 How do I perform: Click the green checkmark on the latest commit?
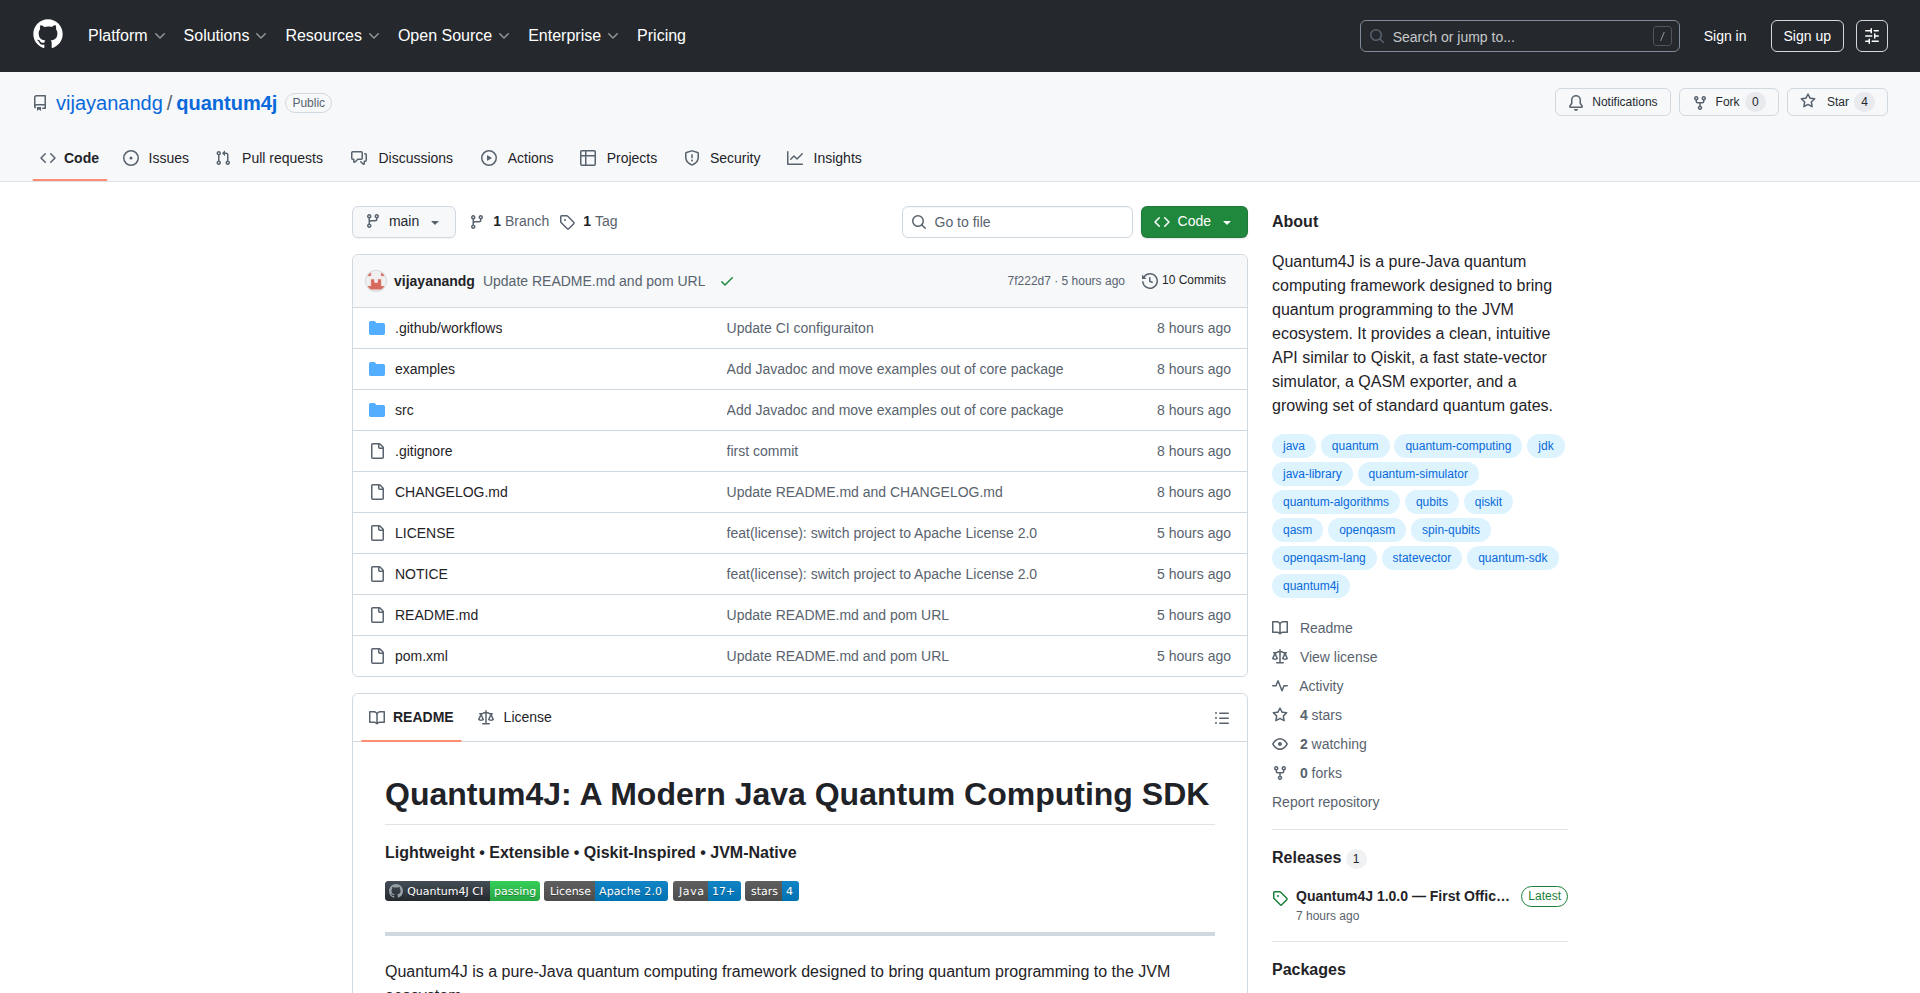[727, 281]
